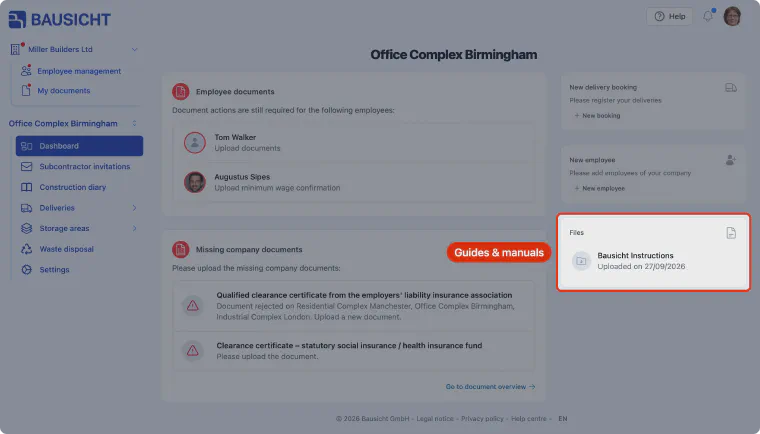The height and width of the screenshot is (434, 760).
Task: Switch project via Office Complex Birmingham selector
Action: point(73,124)
